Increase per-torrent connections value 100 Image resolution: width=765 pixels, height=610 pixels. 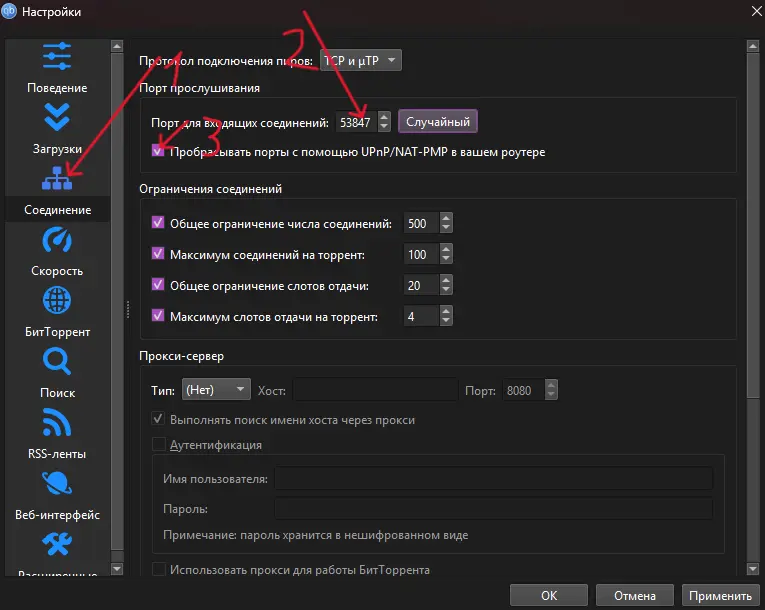pyautogui.click(x=446, y=249)
